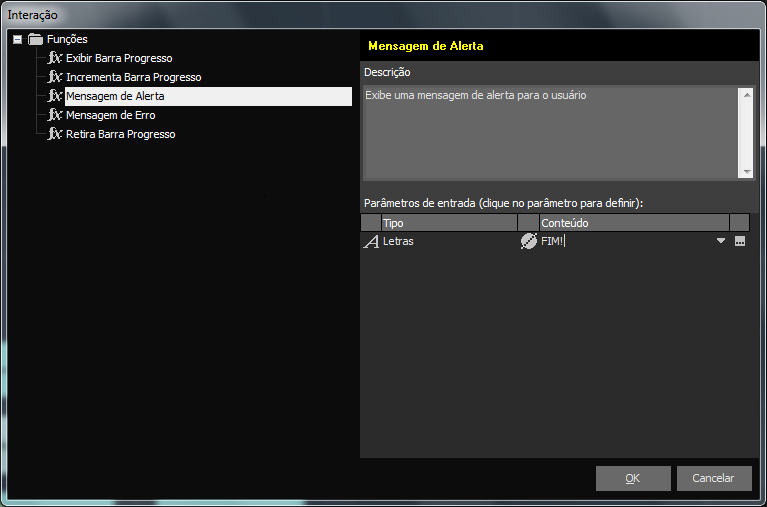
Task: Click the Letras type icon
Action: click(371, 242)
